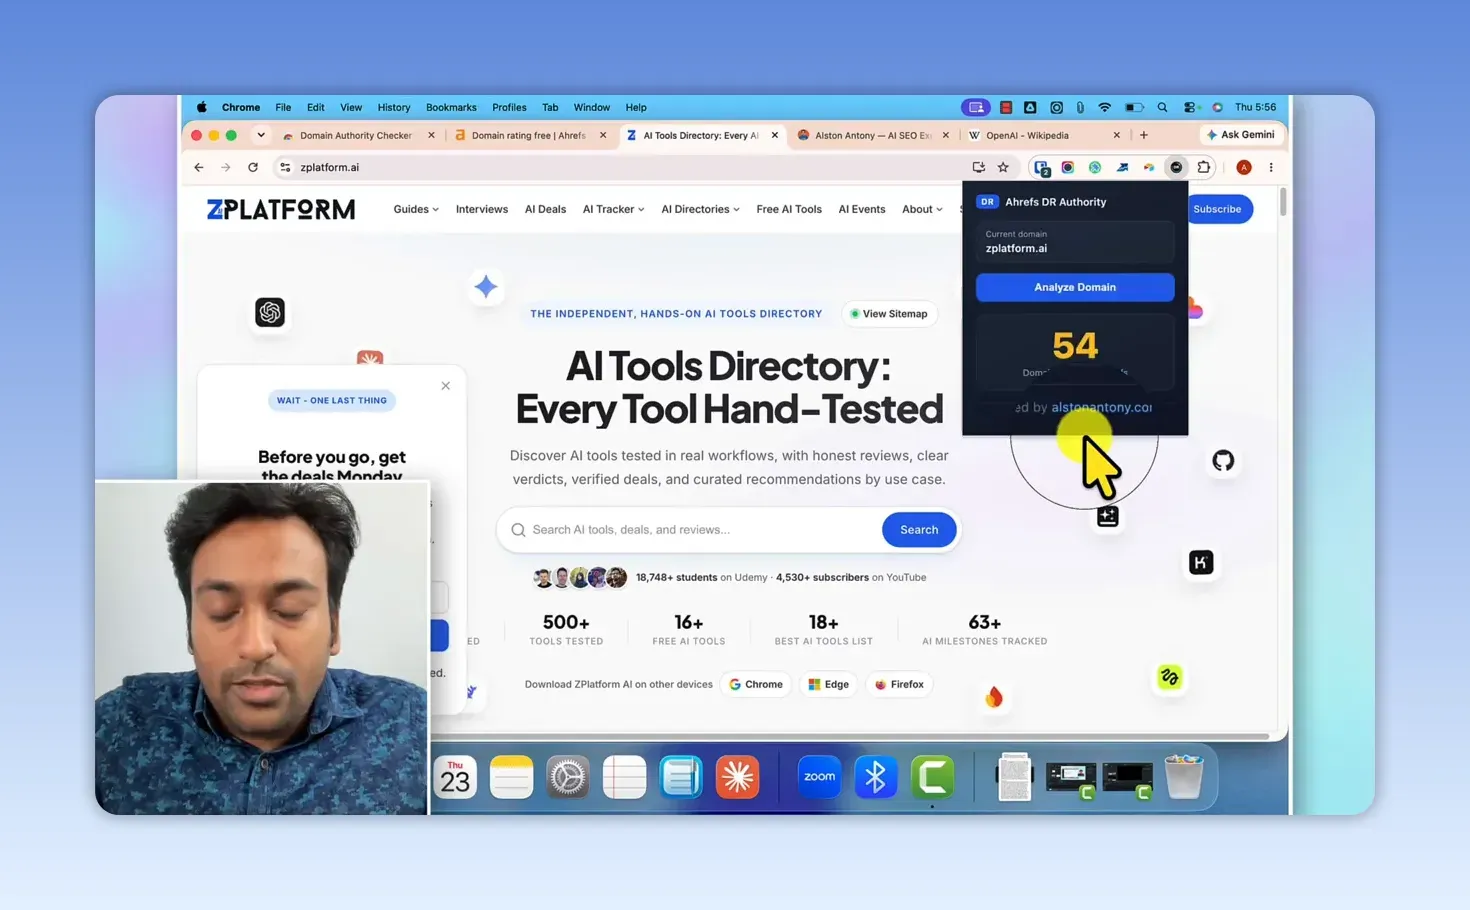1470x910 pixels.
Task: Reload the current page
Action: pos(253,168)
